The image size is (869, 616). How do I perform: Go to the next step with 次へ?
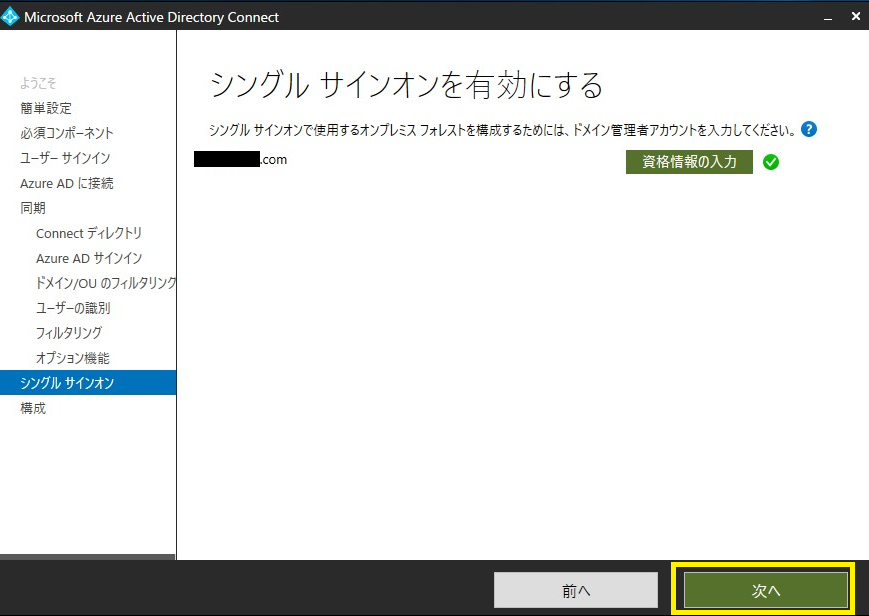[765, 590]
